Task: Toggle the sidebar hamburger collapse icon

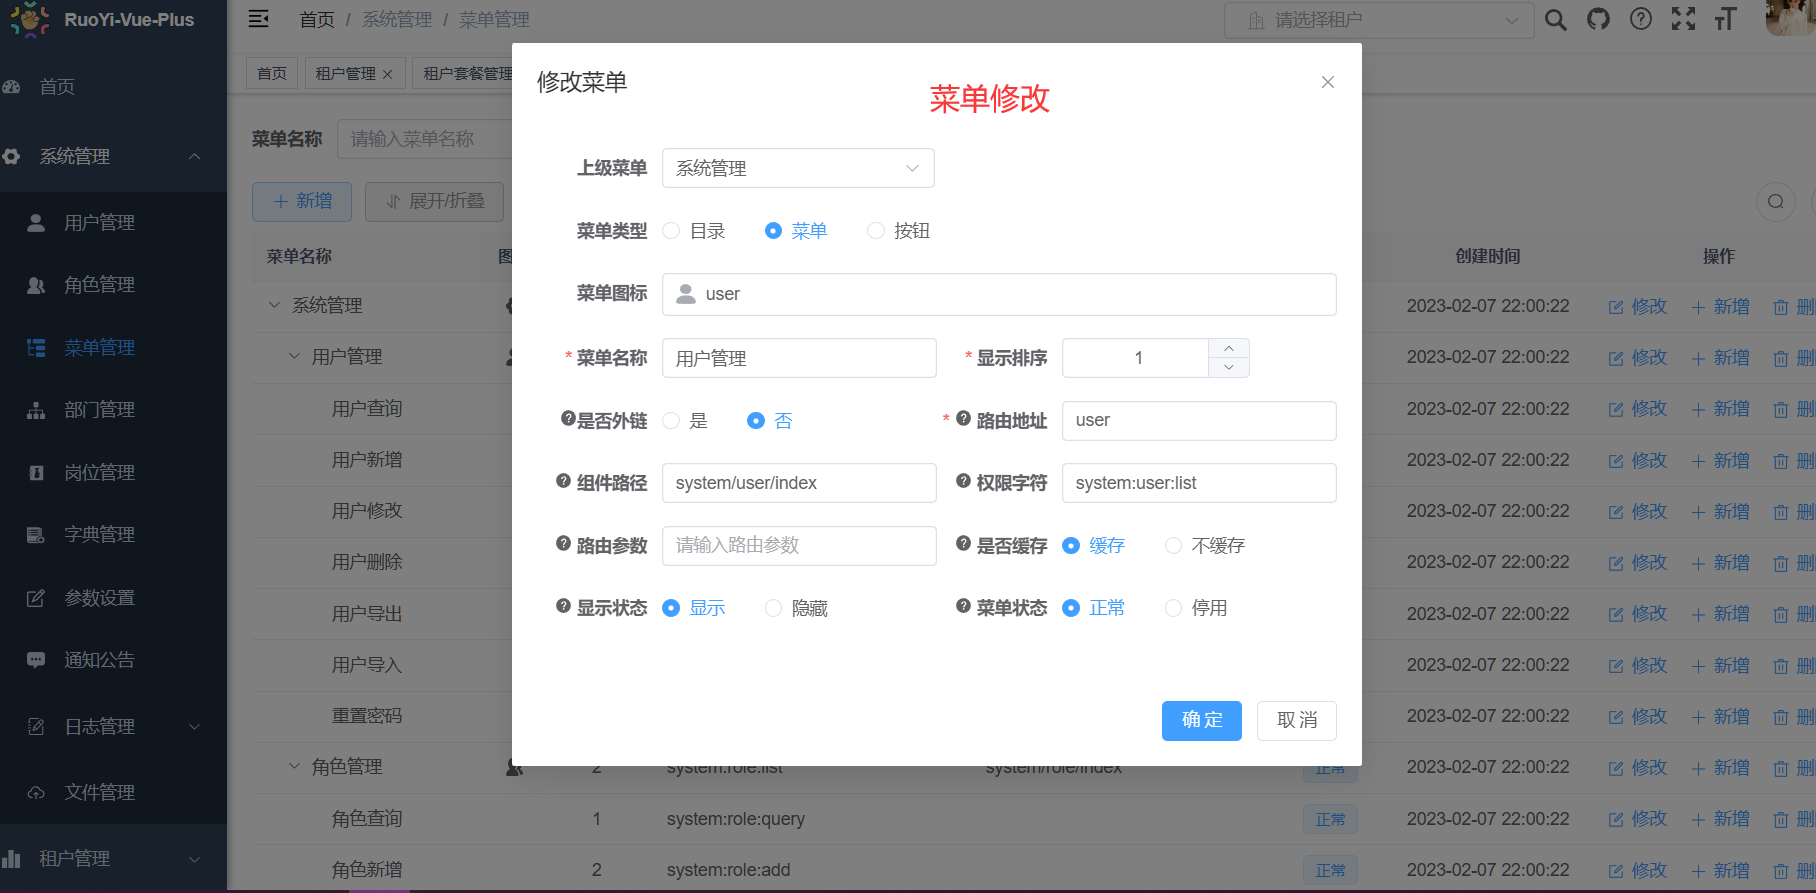Action: coord(259,19)
